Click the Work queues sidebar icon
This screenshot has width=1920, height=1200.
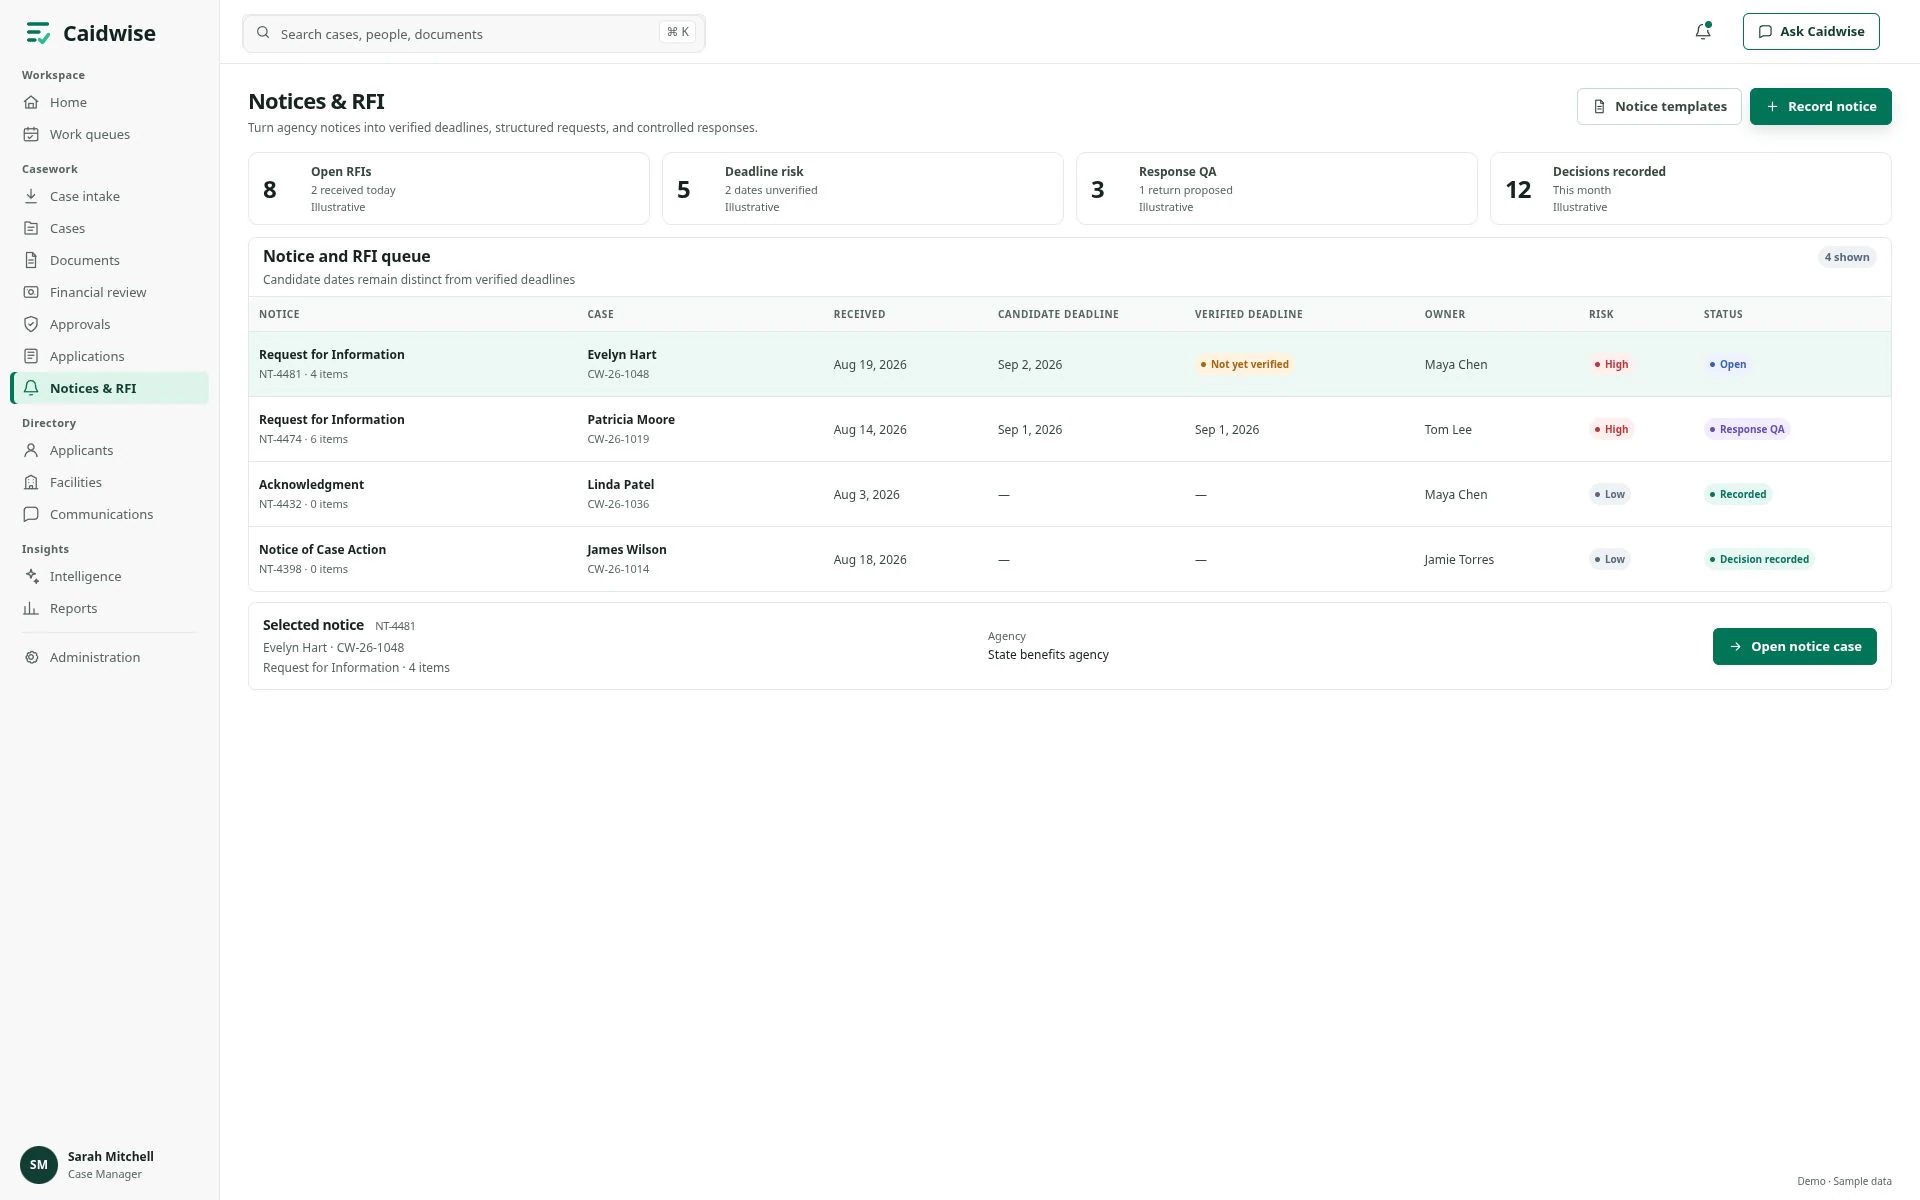(31, 134)
